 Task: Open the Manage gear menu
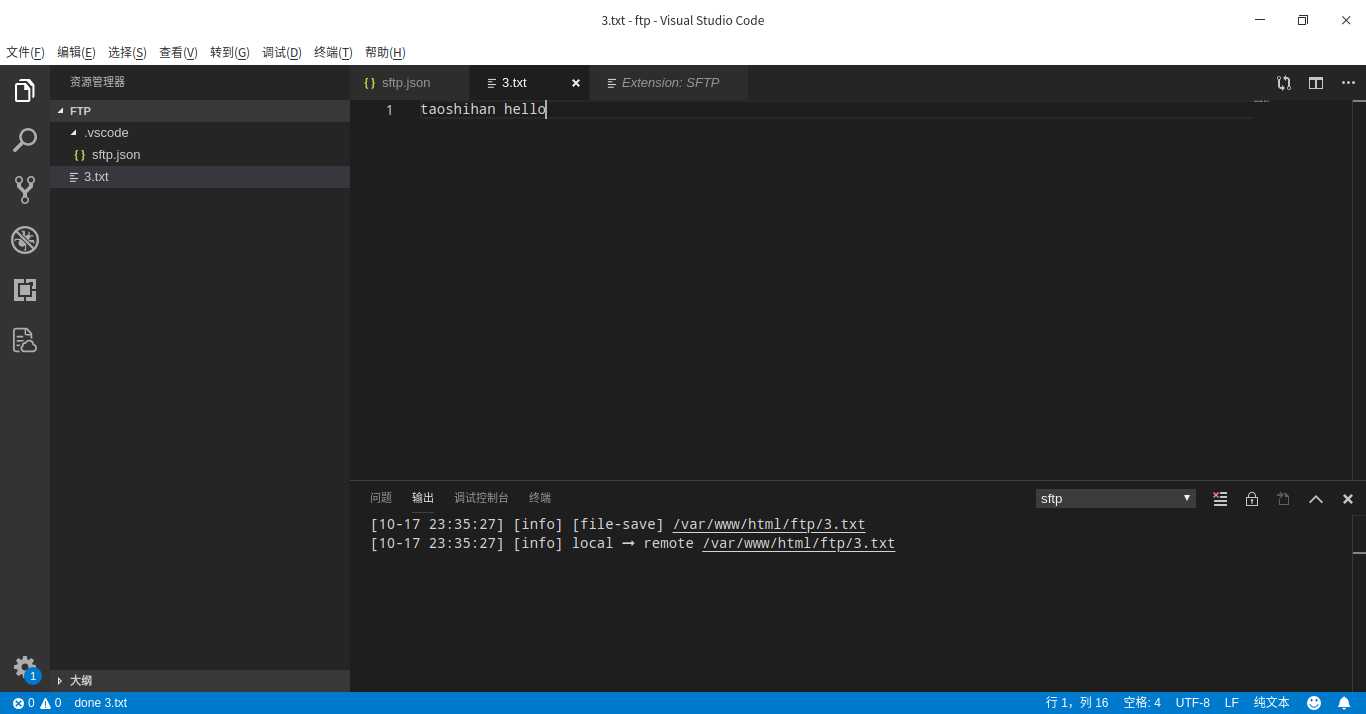pyautogui.click(x=25, y=668)
